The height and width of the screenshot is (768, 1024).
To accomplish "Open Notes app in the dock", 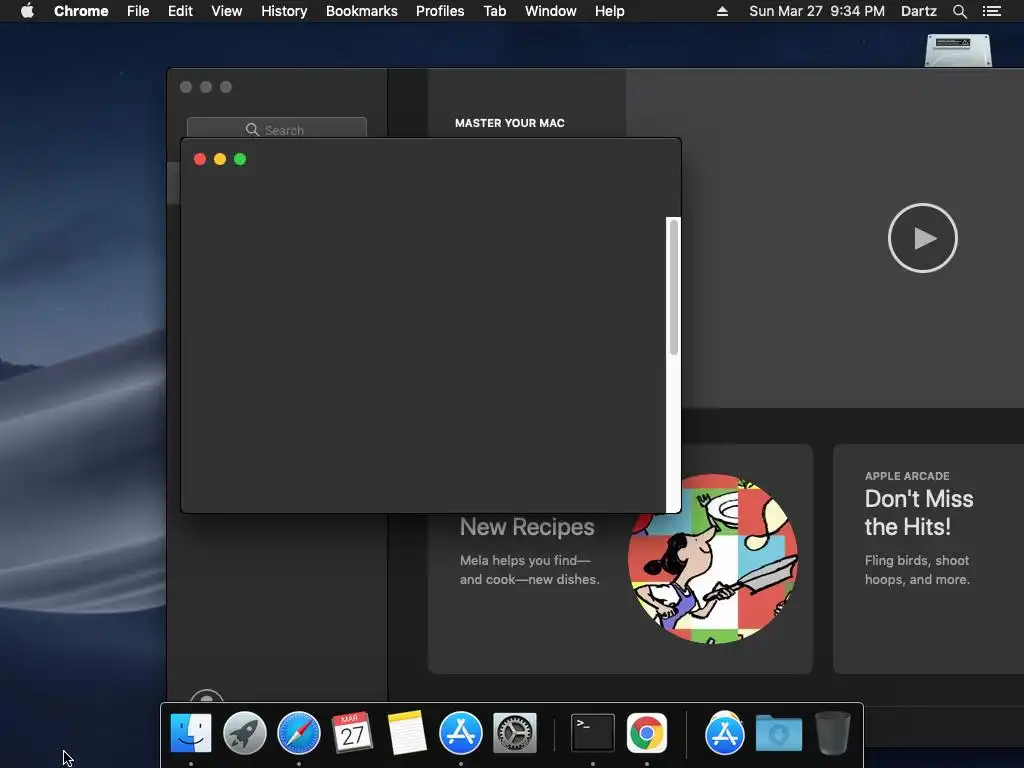I will (x=406, y=733).
